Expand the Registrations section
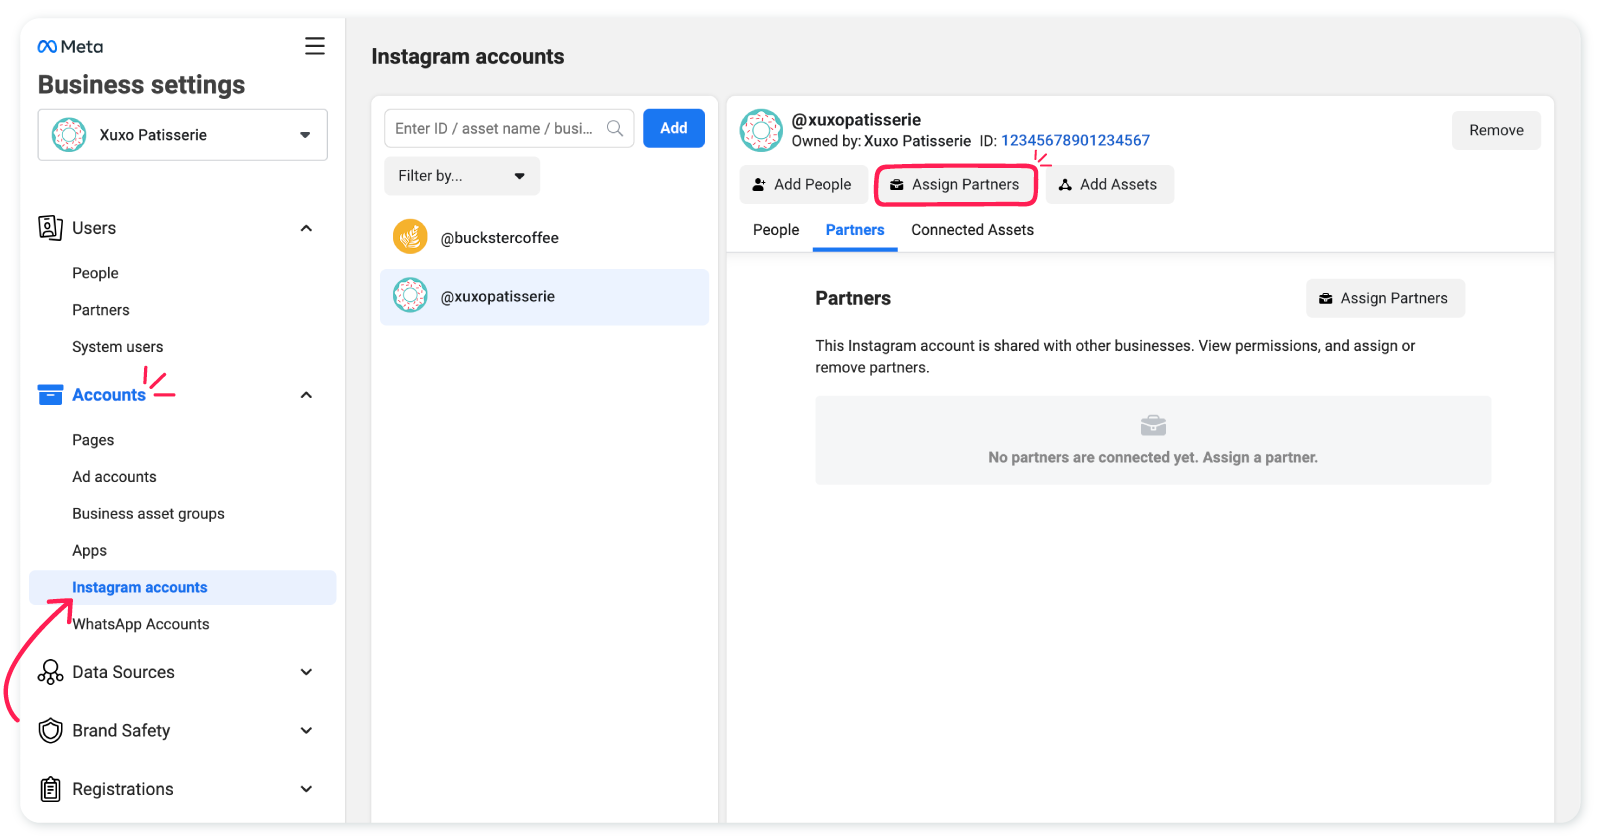 (306, 789)
